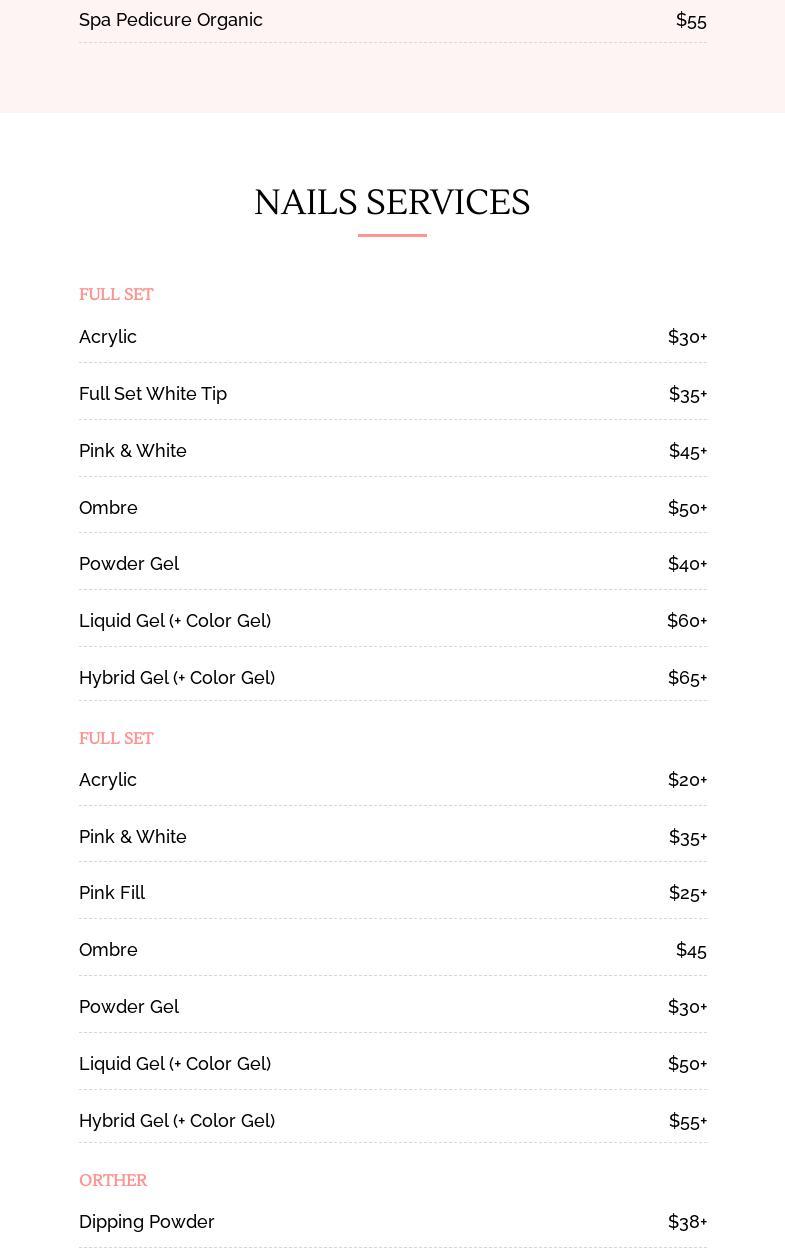Click Full Set White Tip service

click(x=153, y=394)
